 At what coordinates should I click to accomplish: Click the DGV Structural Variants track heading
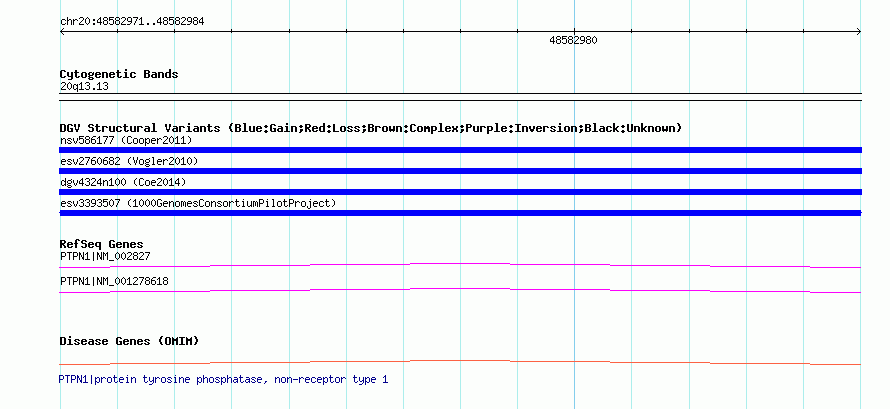pos(371,128)
